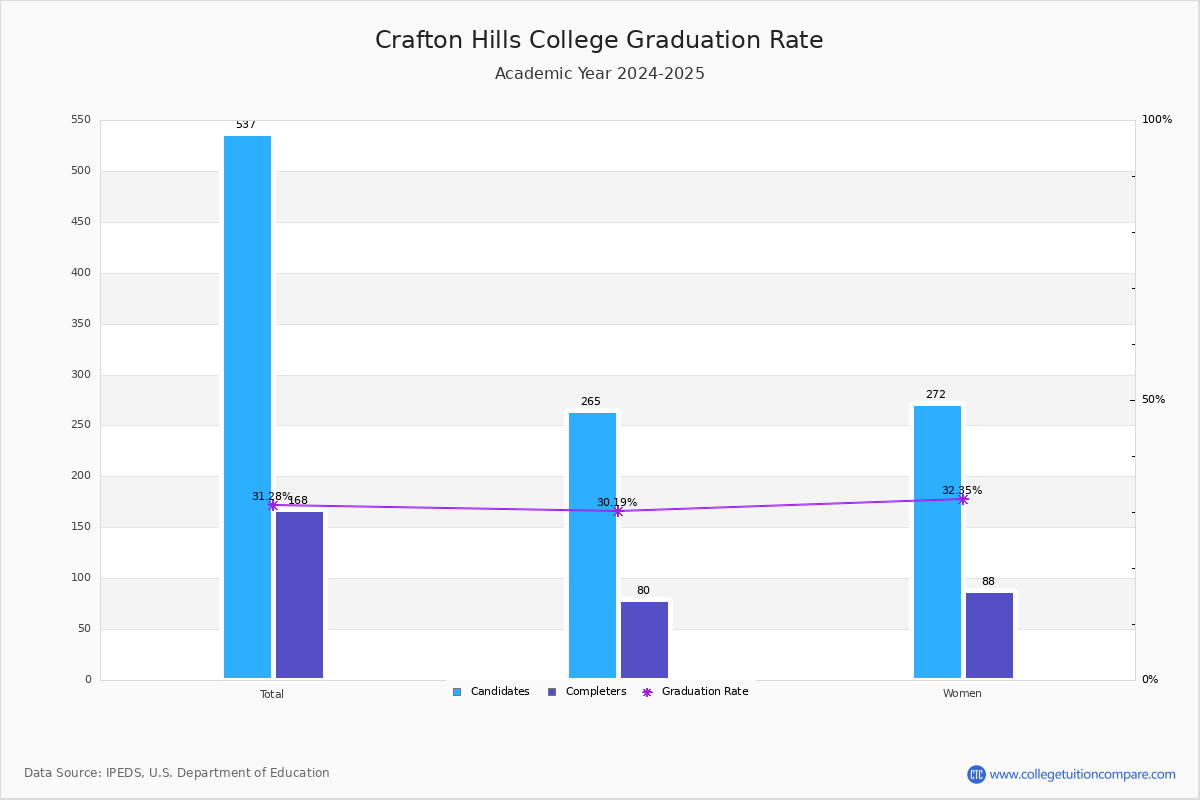Click the Completers purple legend swatch

[x=552, y=692]
